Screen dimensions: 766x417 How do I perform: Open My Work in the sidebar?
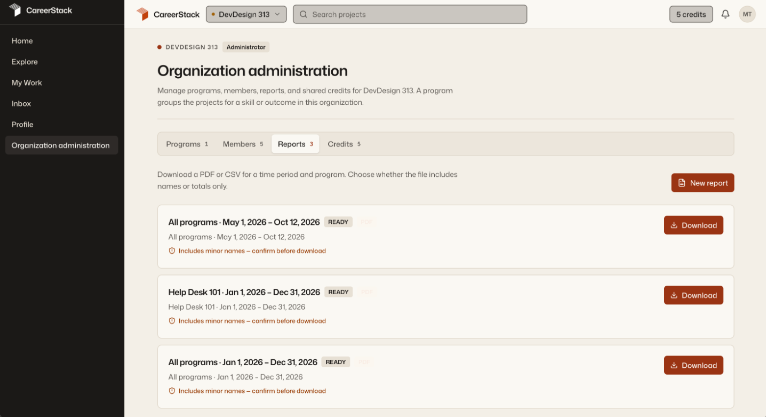point(26,83)
